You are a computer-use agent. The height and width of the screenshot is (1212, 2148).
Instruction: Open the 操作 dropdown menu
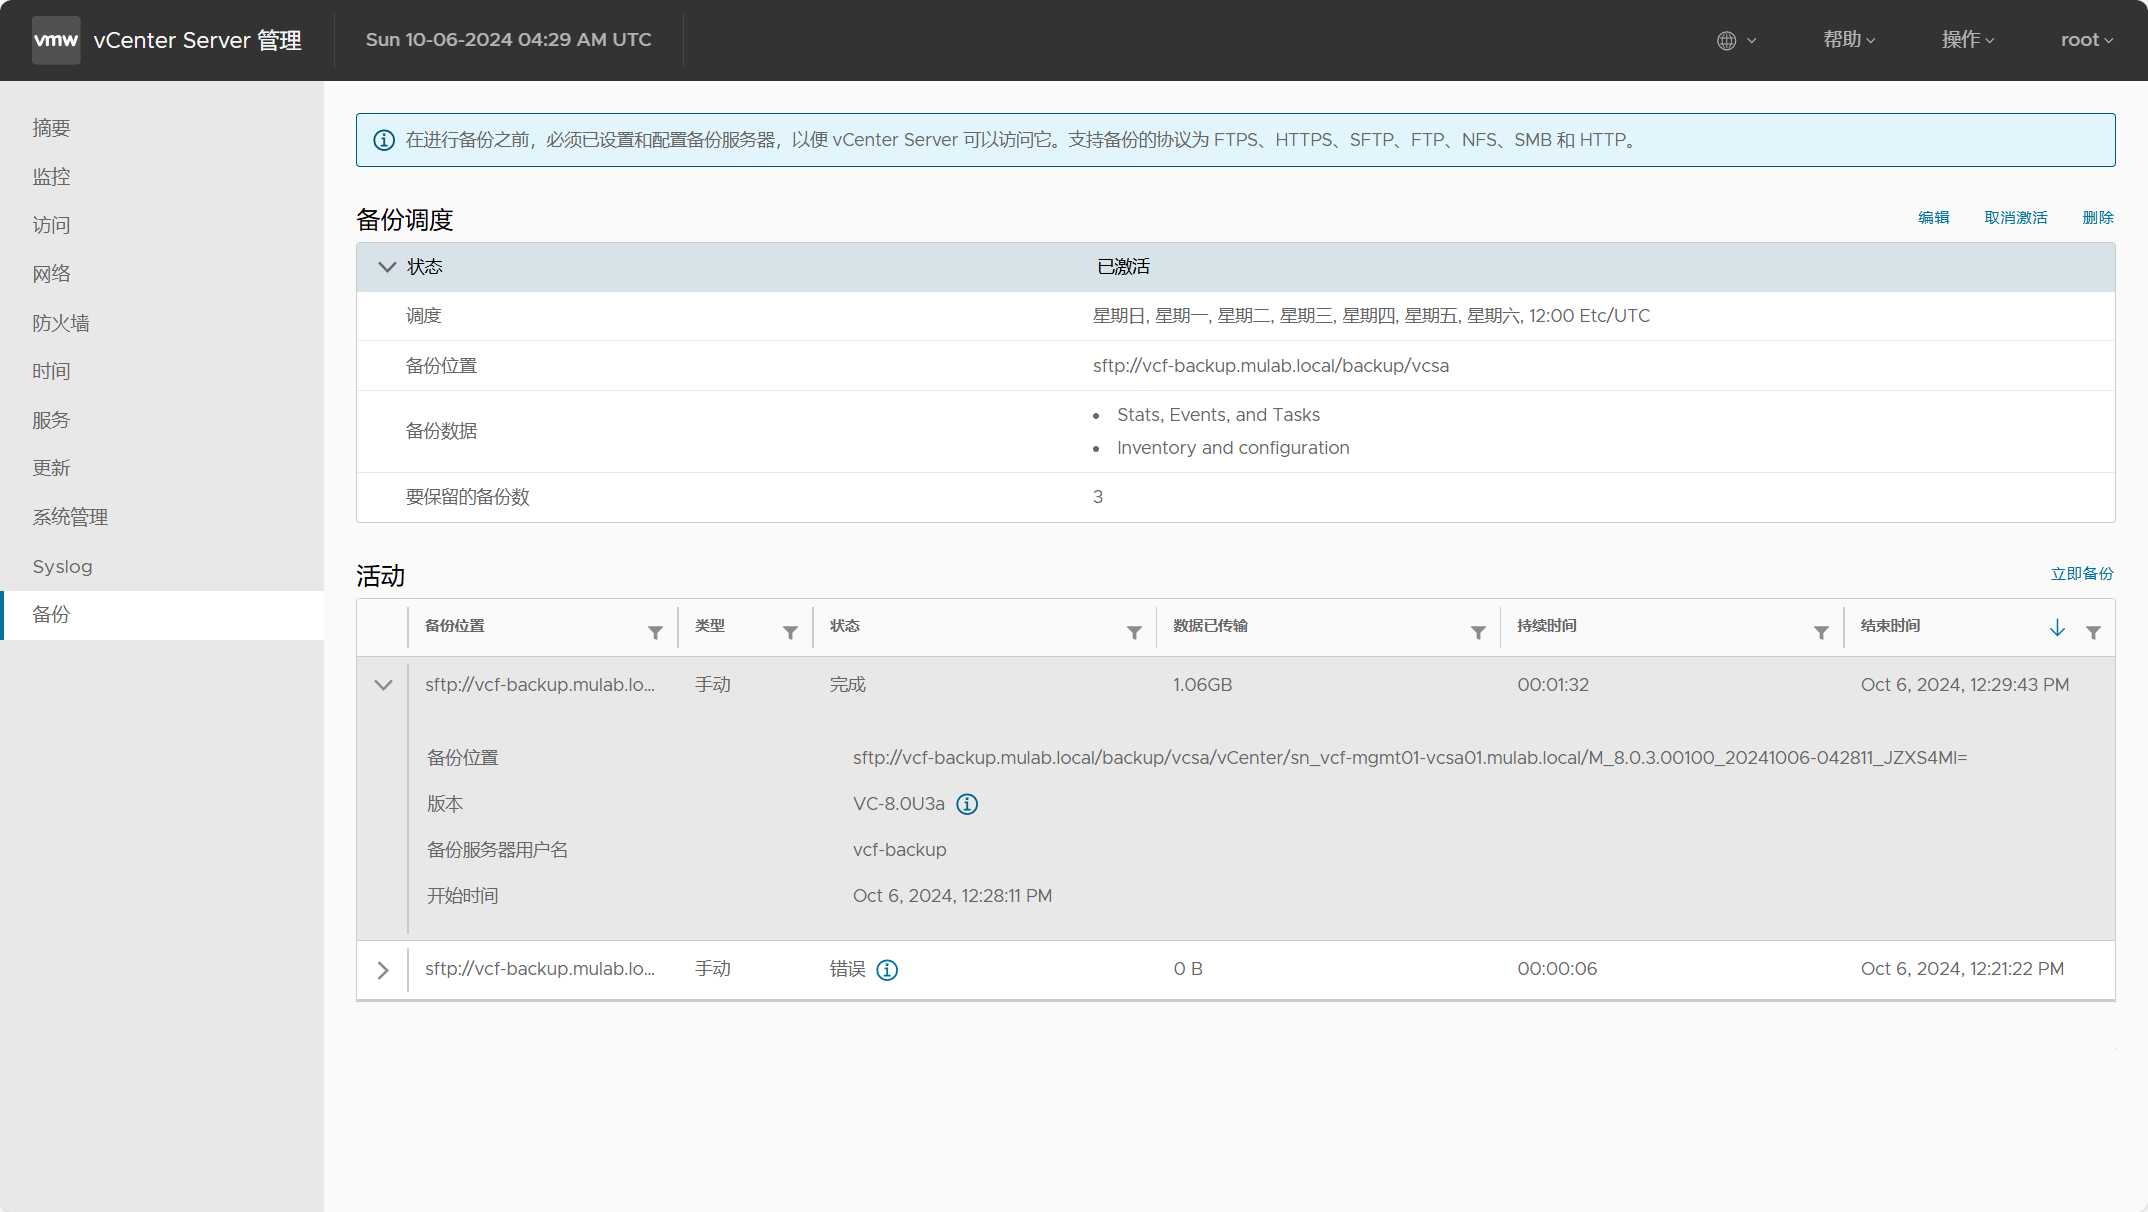click(1968, 40)
